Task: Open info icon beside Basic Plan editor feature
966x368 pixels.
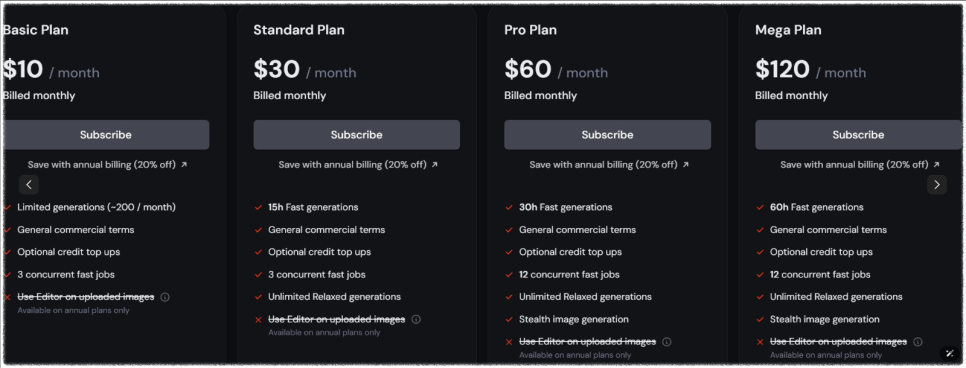Action: click(x=164, y=297)
